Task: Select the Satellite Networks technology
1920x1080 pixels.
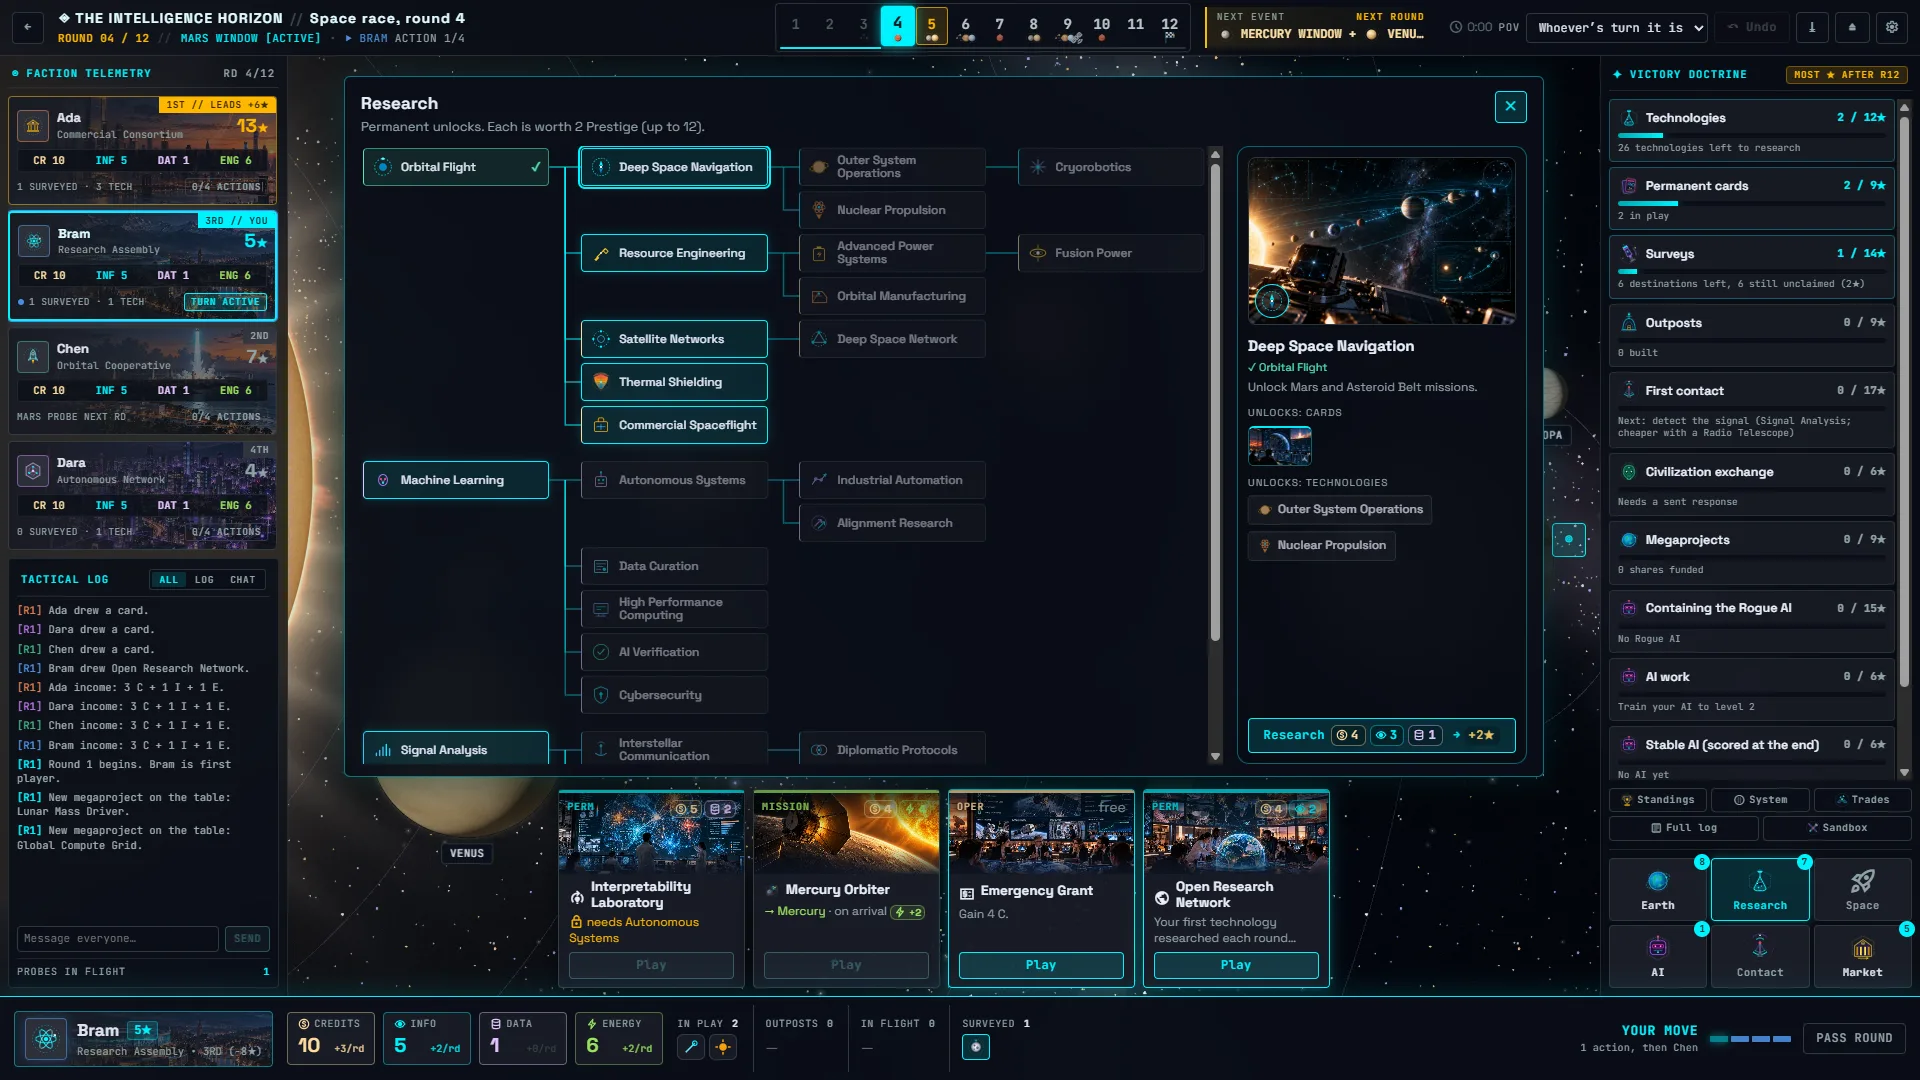Action: pyautogui.click(x=674, y=339)
